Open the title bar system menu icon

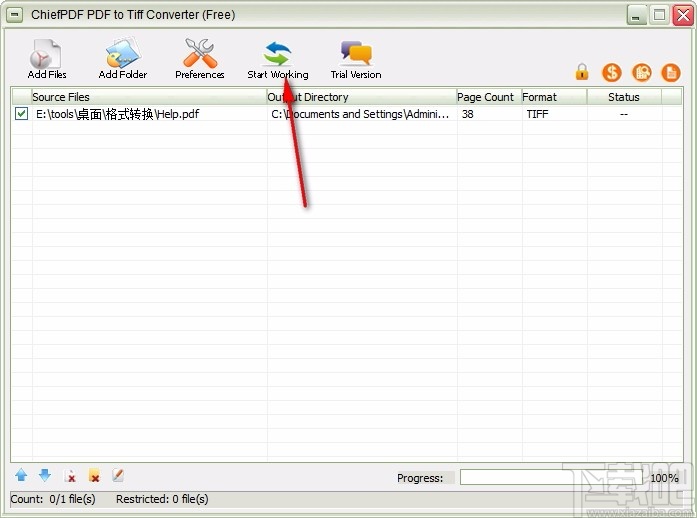(14, 15)
